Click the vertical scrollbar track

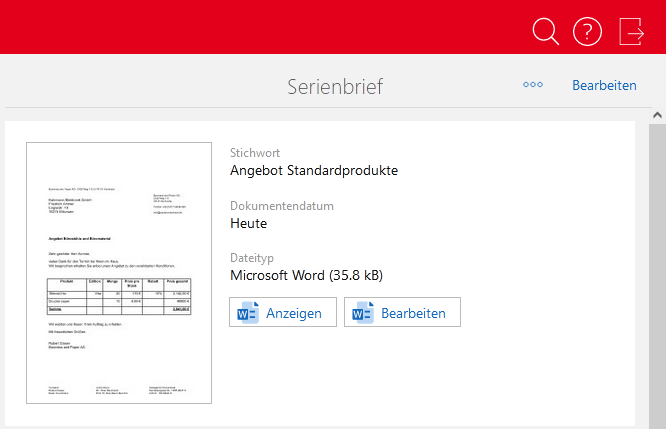click(x=657, y=270)
